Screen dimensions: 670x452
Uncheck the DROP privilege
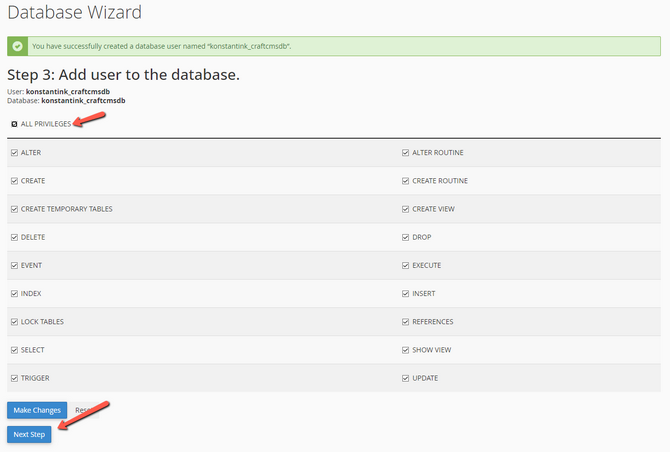pos(406,237)
